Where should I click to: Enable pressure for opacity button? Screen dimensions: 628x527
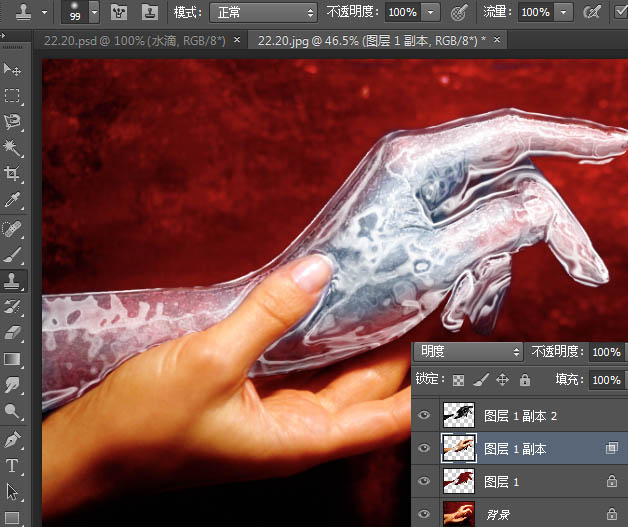(459, 12)
